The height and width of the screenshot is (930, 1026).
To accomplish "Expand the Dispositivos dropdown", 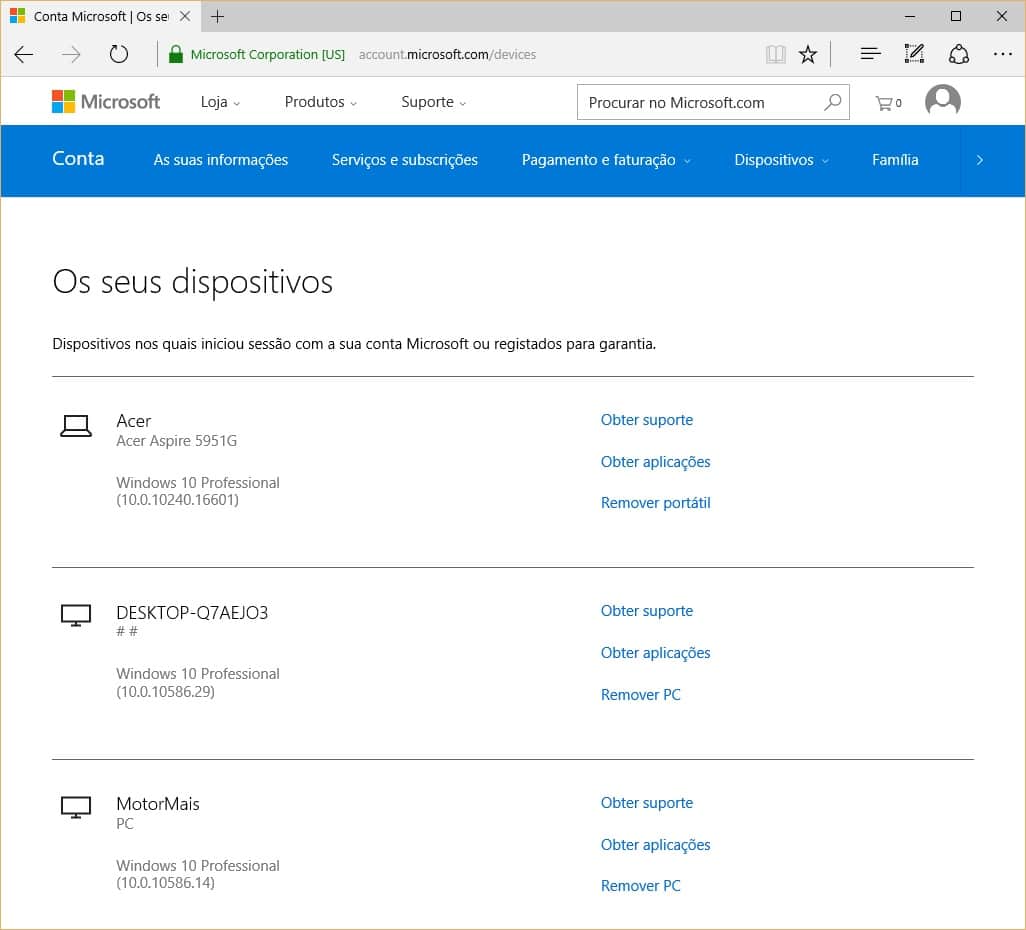I will click(781, 160).
